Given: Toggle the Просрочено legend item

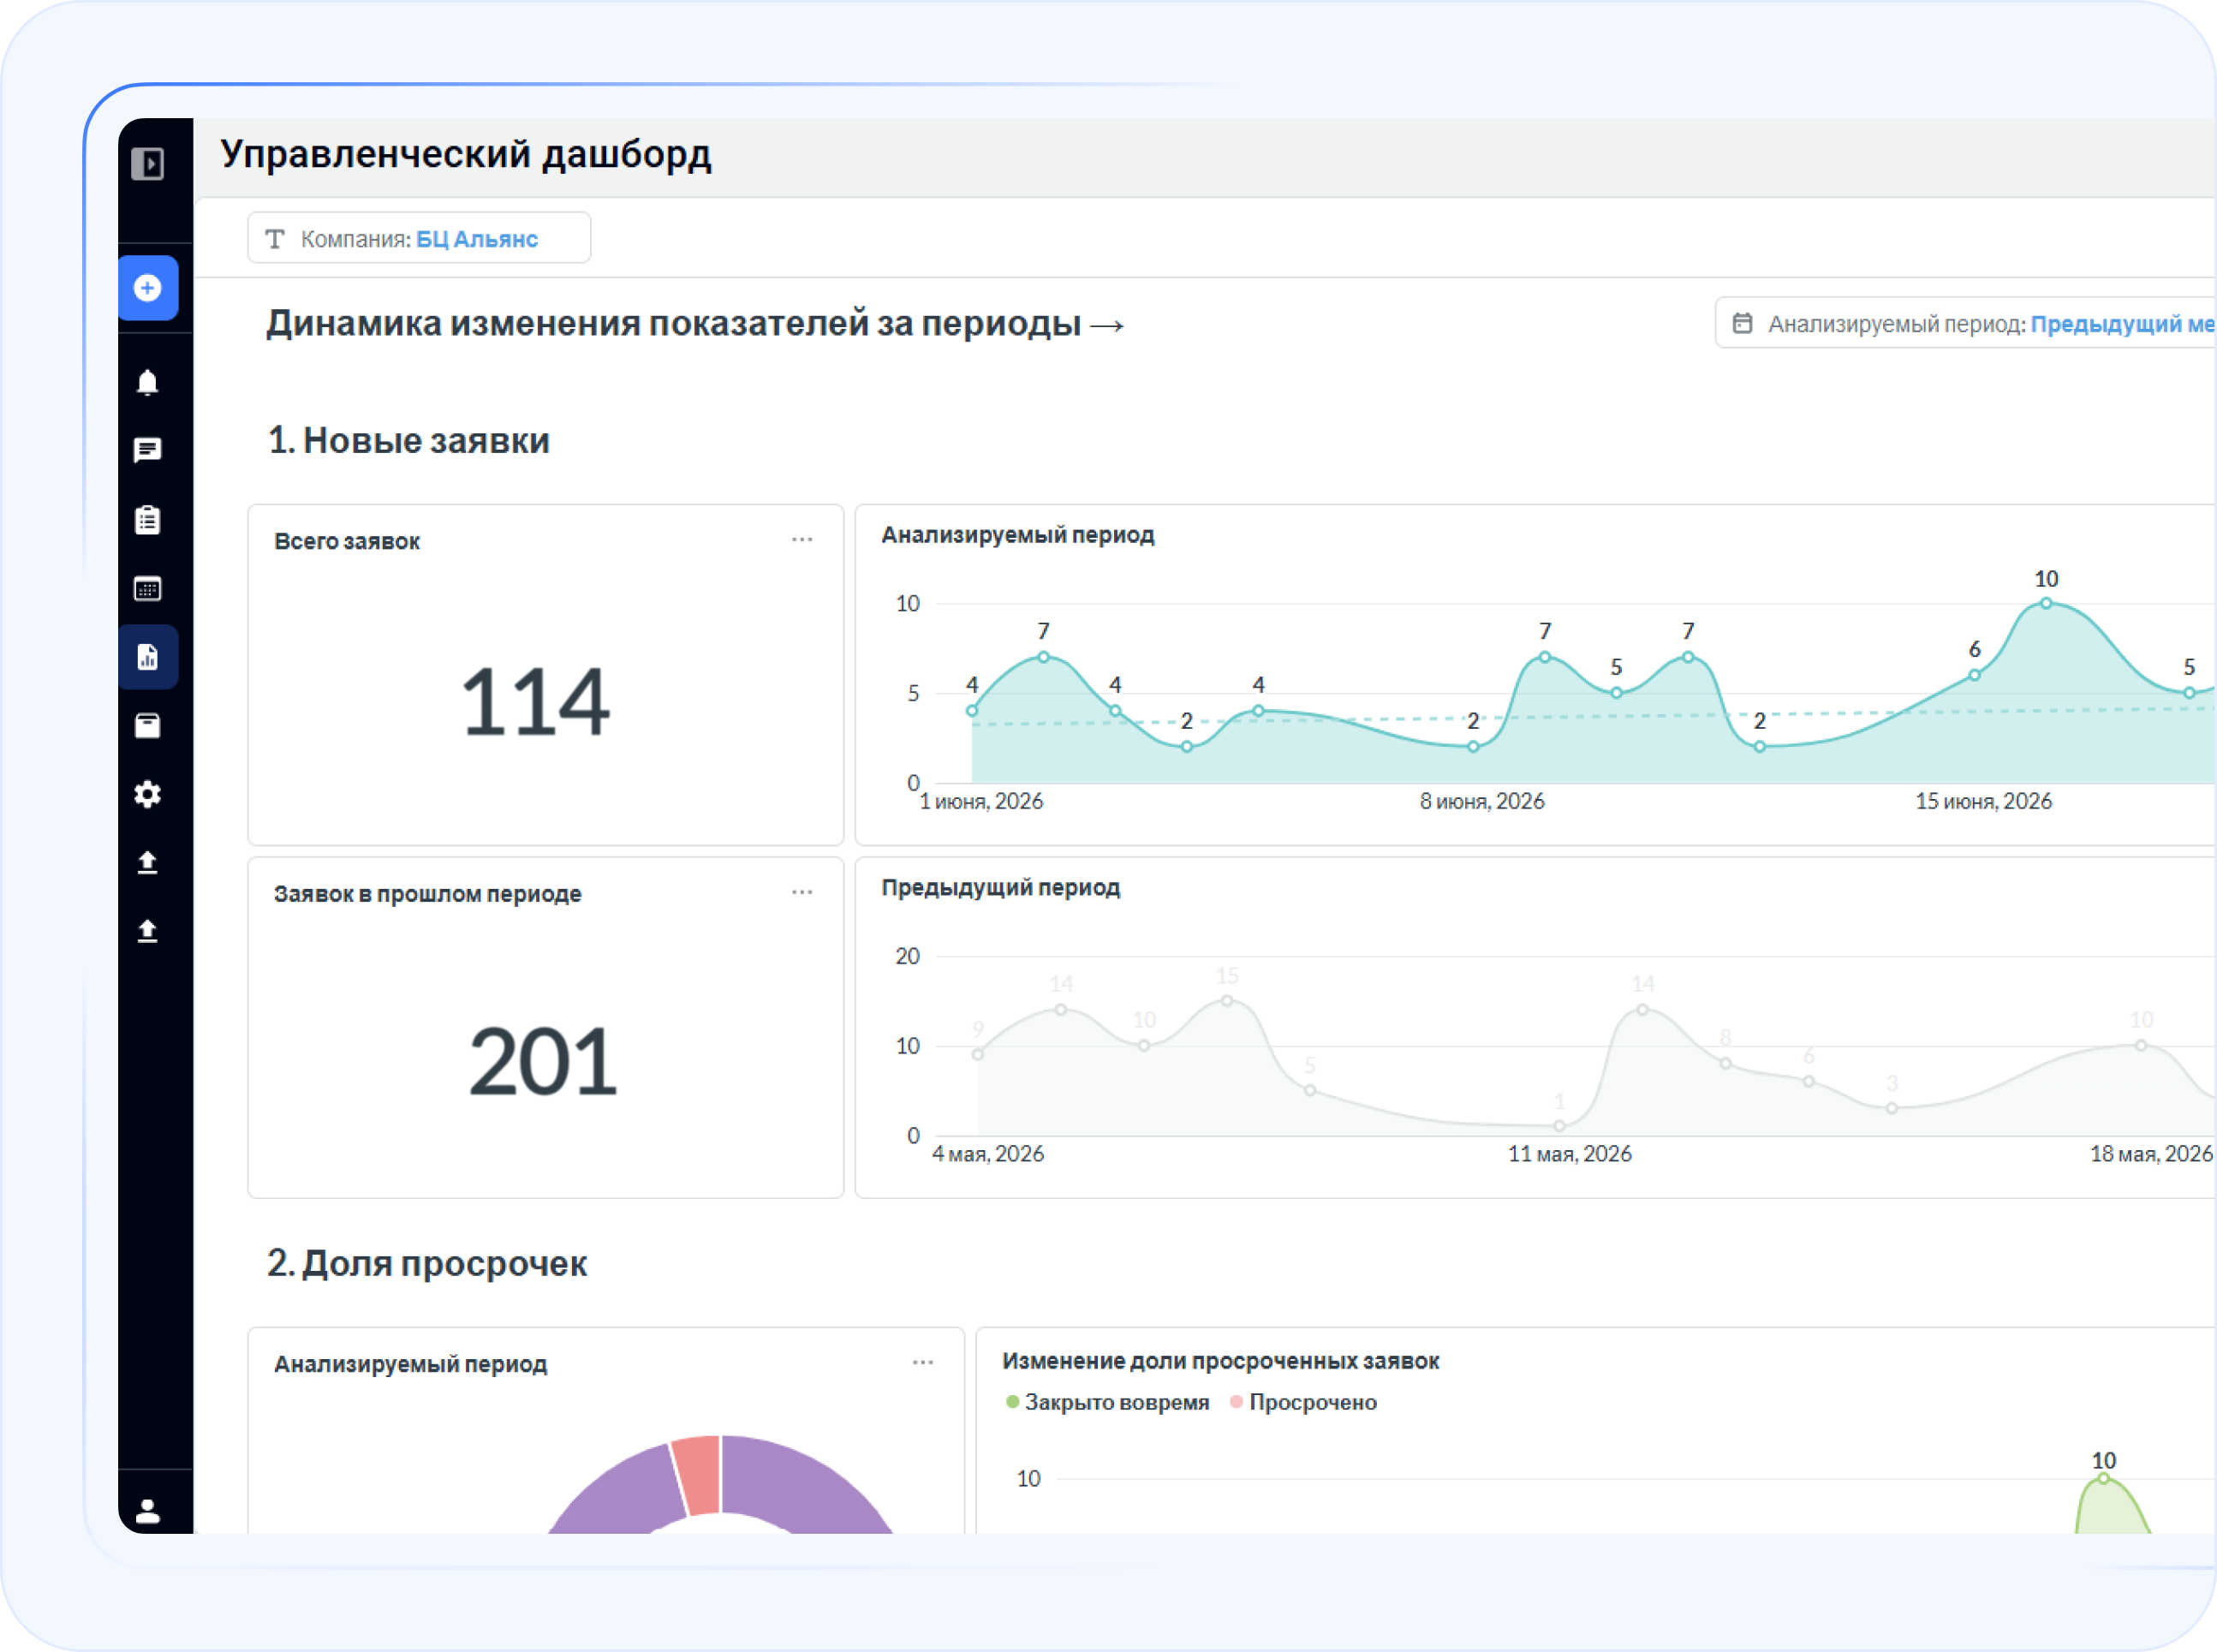Looking at the screenshot, I should coord(1303,1402).
